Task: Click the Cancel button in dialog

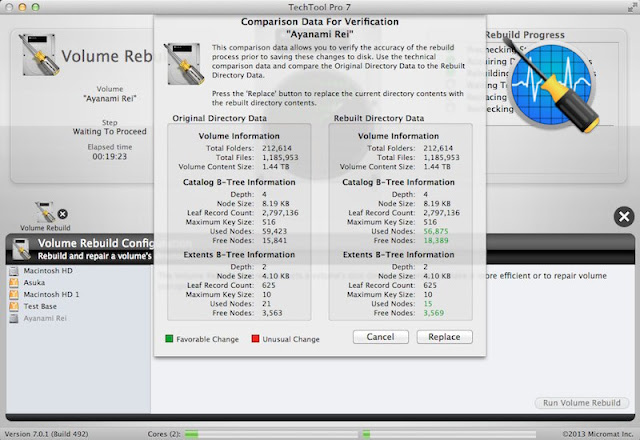Action: click(380, 337)
